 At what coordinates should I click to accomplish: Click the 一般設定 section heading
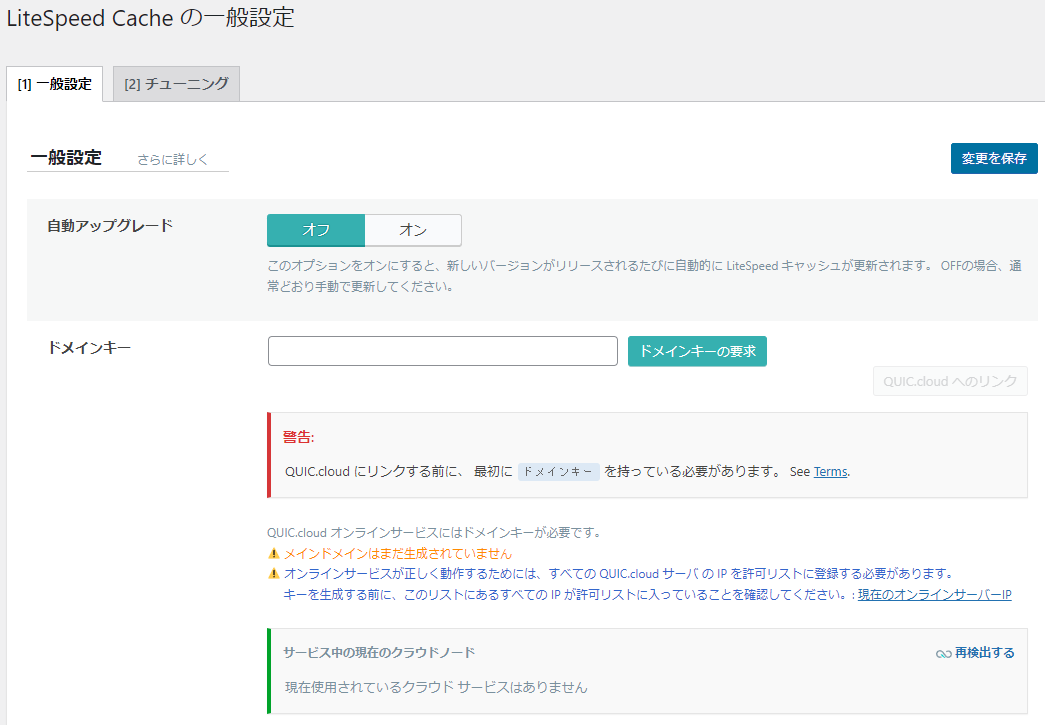click(x=66, y=158)
